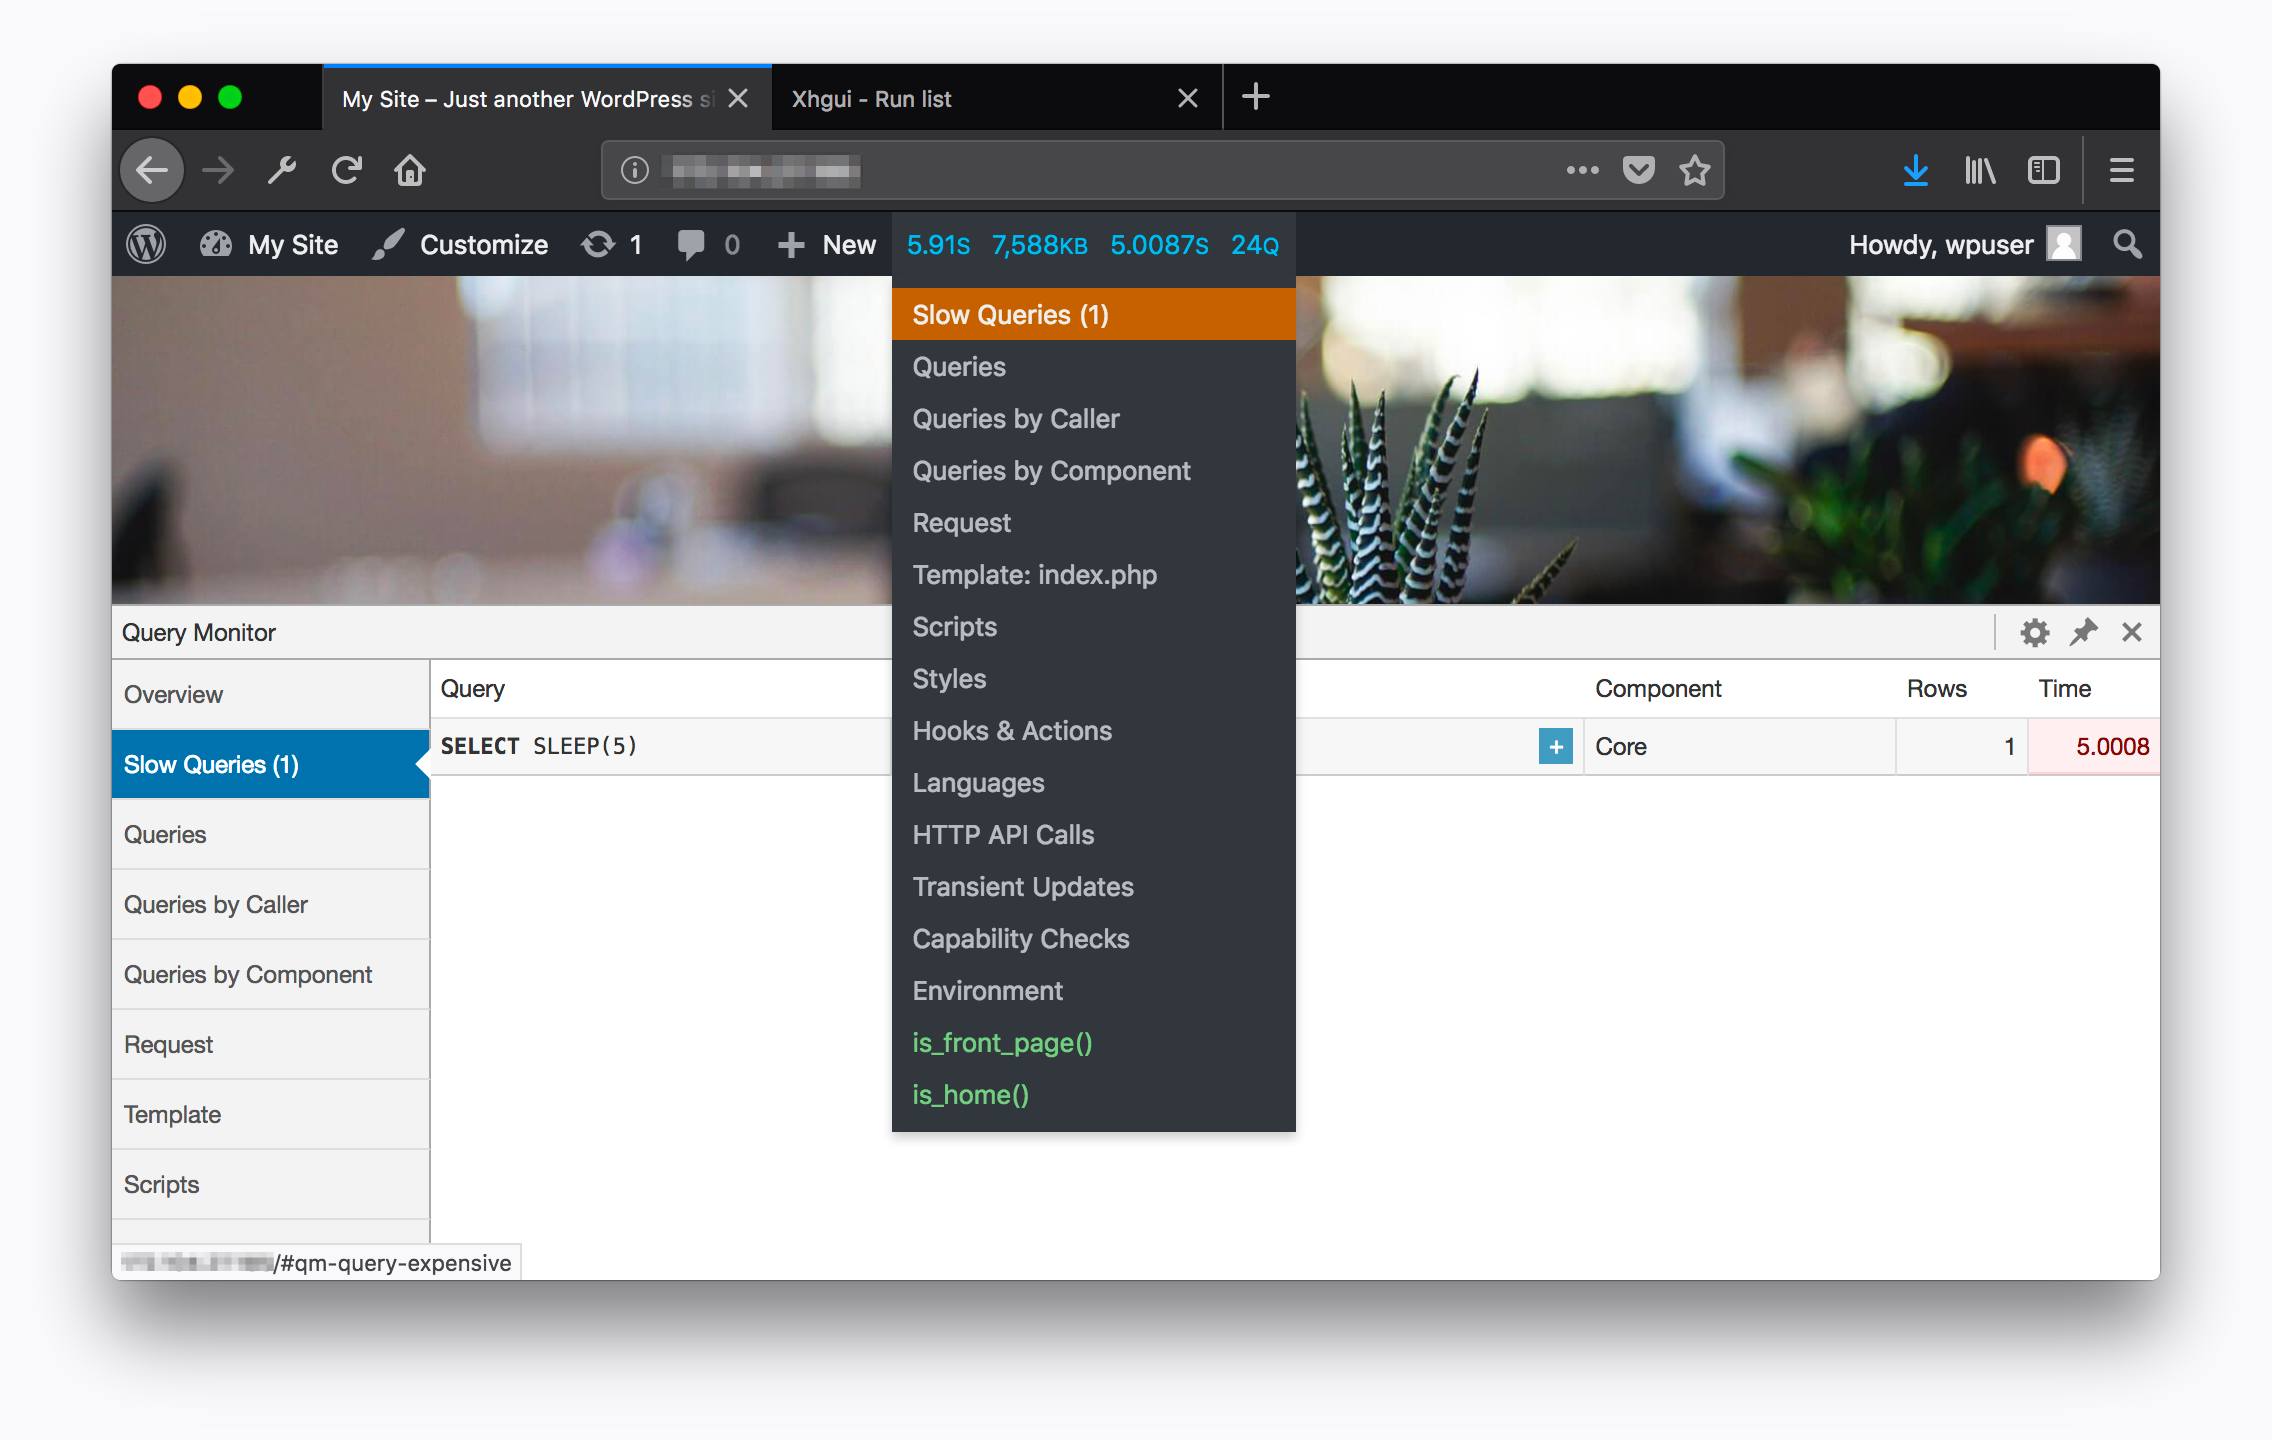Open Howdy, wpuser profile link

[1939, 244]
